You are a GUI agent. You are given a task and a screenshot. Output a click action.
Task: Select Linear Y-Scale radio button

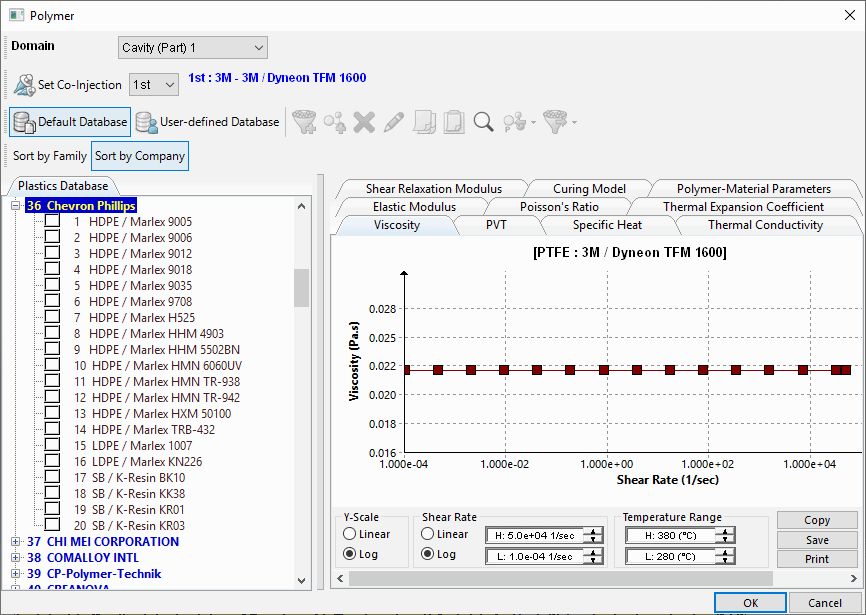pyautogui.click(x=349, y=534)
